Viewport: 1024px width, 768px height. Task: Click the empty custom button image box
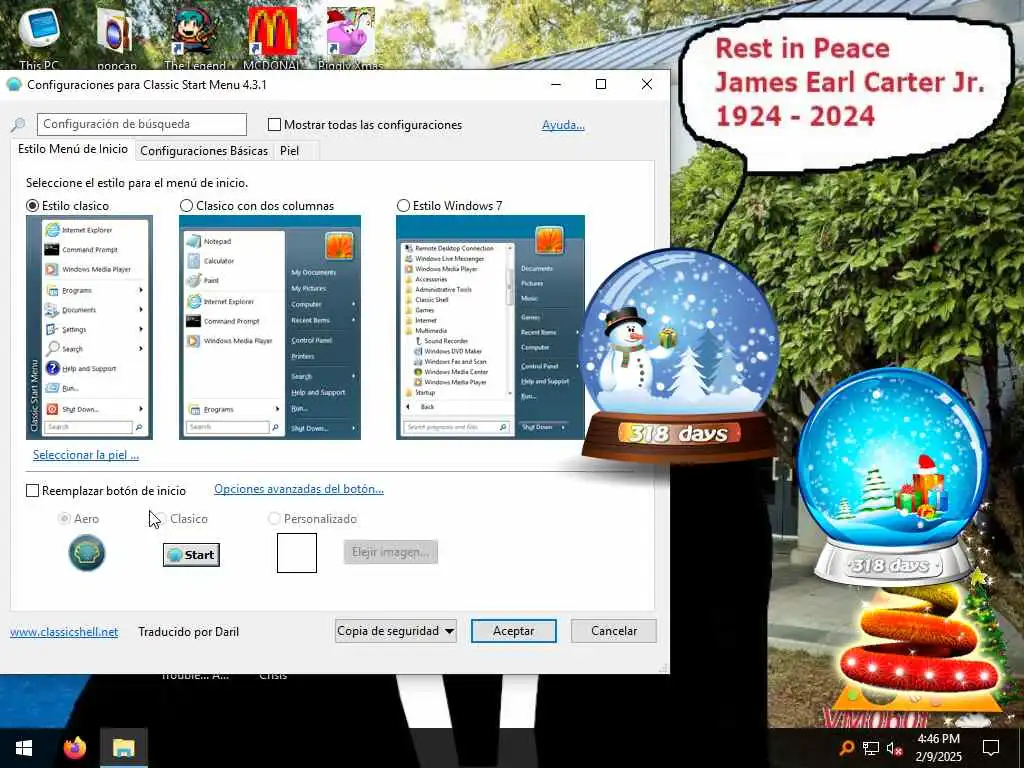297,552
